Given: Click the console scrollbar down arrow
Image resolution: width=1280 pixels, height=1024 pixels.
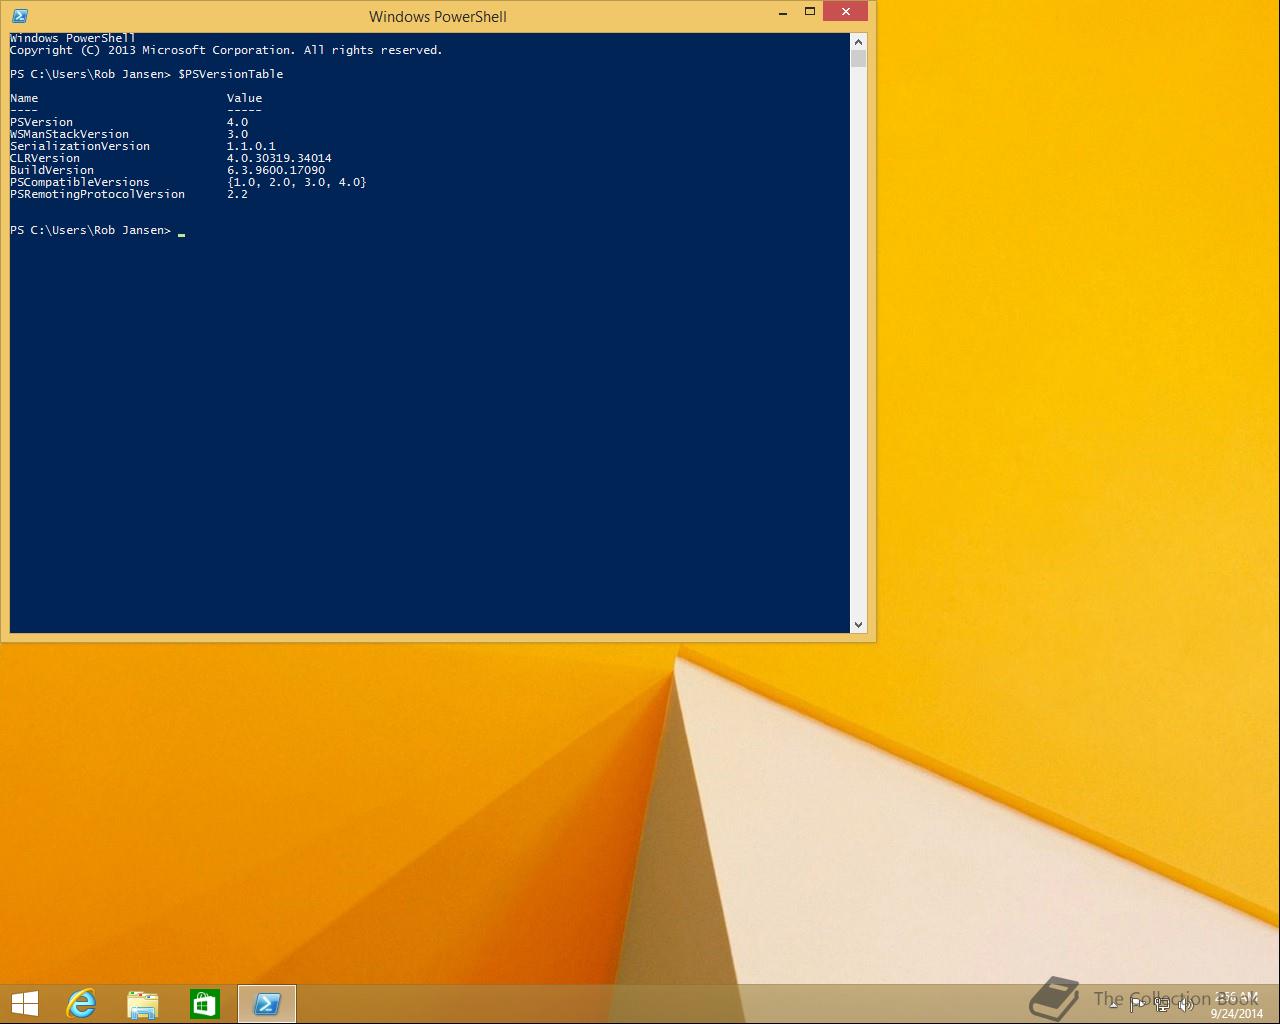Looking at the screenshot, I should pos(858,624).
